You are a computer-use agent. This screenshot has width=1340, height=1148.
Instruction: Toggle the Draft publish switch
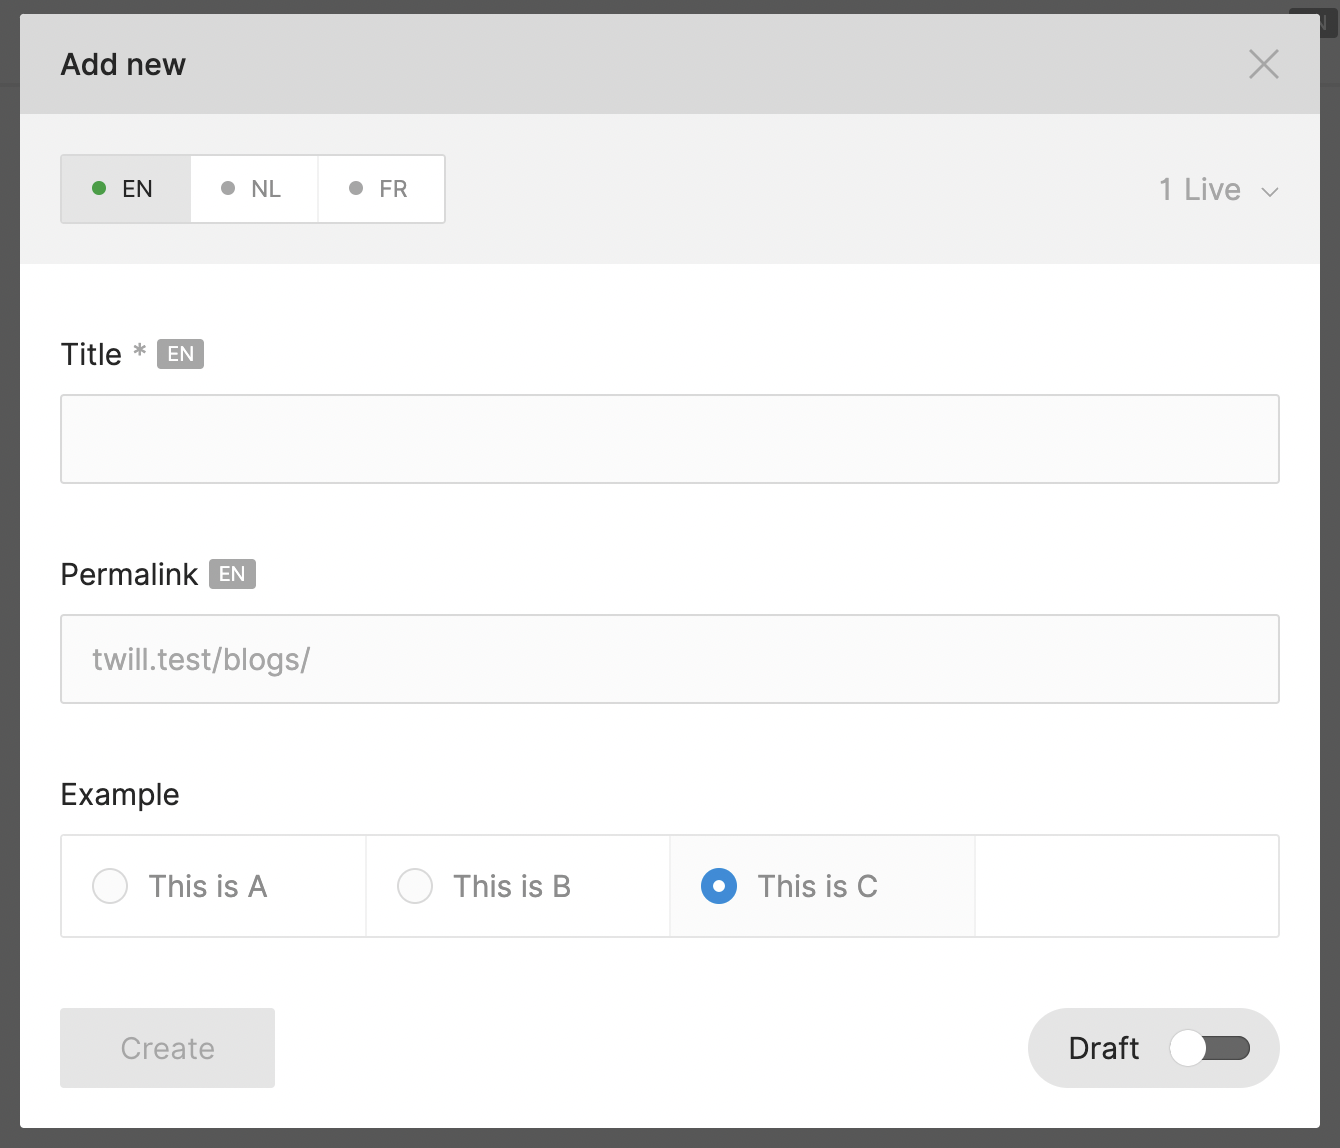point(1210,1048)
